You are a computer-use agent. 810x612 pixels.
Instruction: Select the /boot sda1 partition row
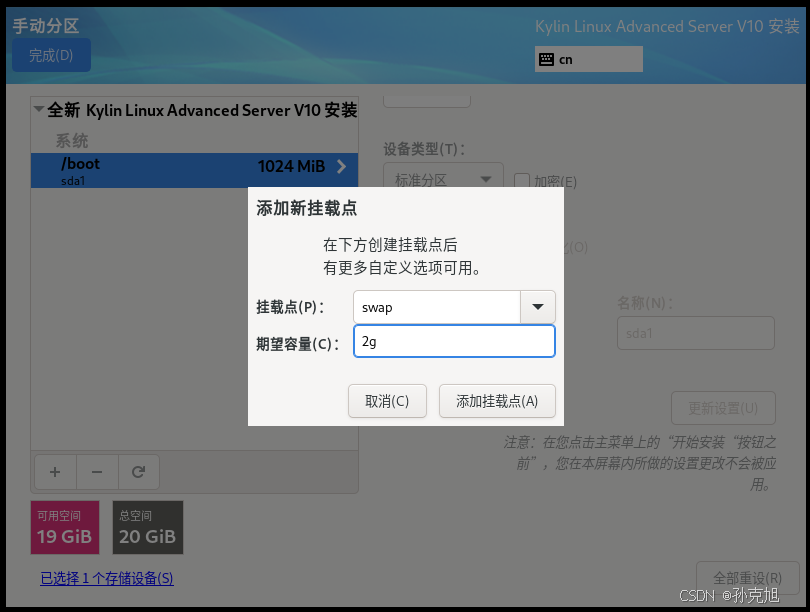tap(194, 170)
